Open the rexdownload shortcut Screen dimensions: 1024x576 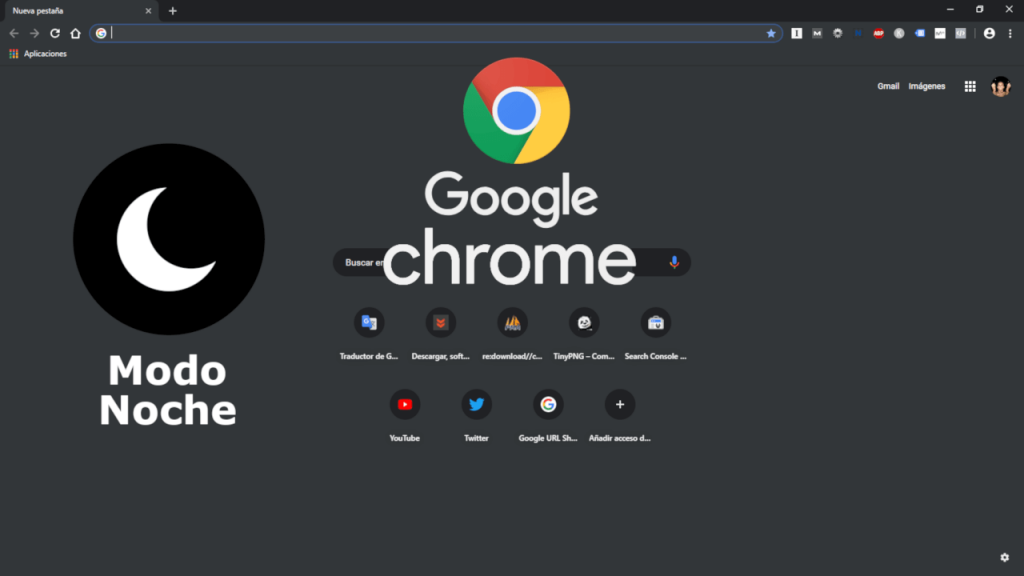(x=512, y=322)
